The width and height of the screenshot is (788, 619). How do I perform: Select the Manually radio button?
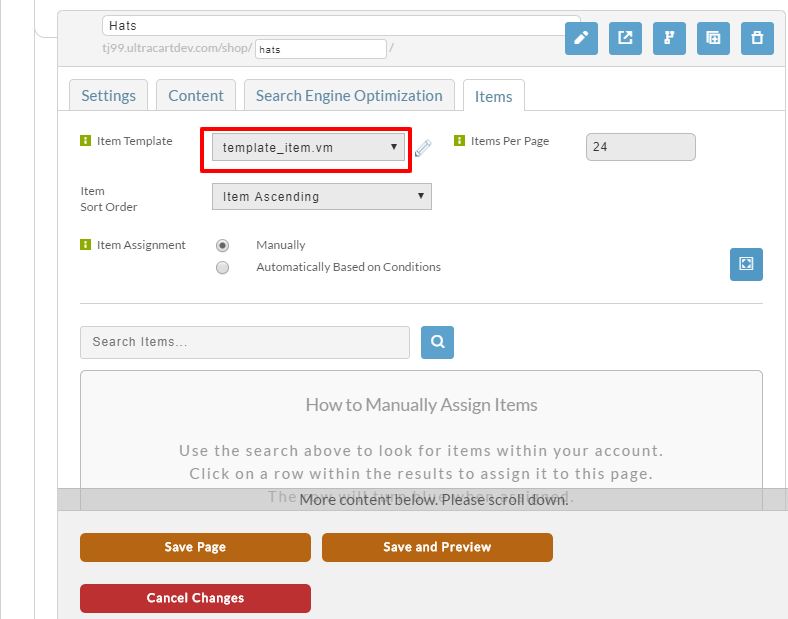coord(222,245)
